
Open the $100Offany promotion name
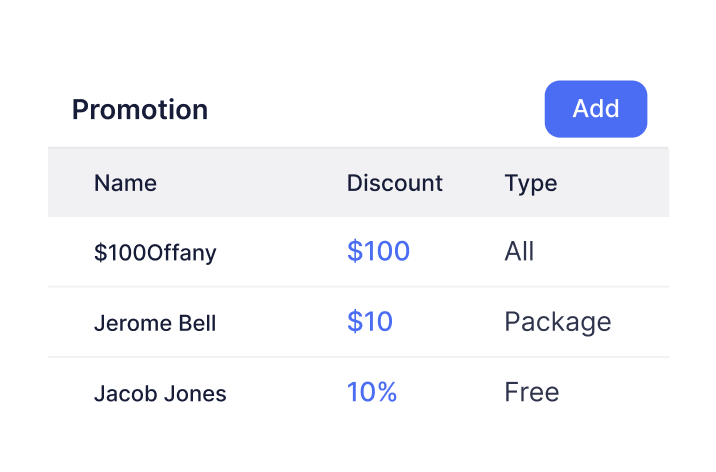pyautogui.click(x=155, y=253)
